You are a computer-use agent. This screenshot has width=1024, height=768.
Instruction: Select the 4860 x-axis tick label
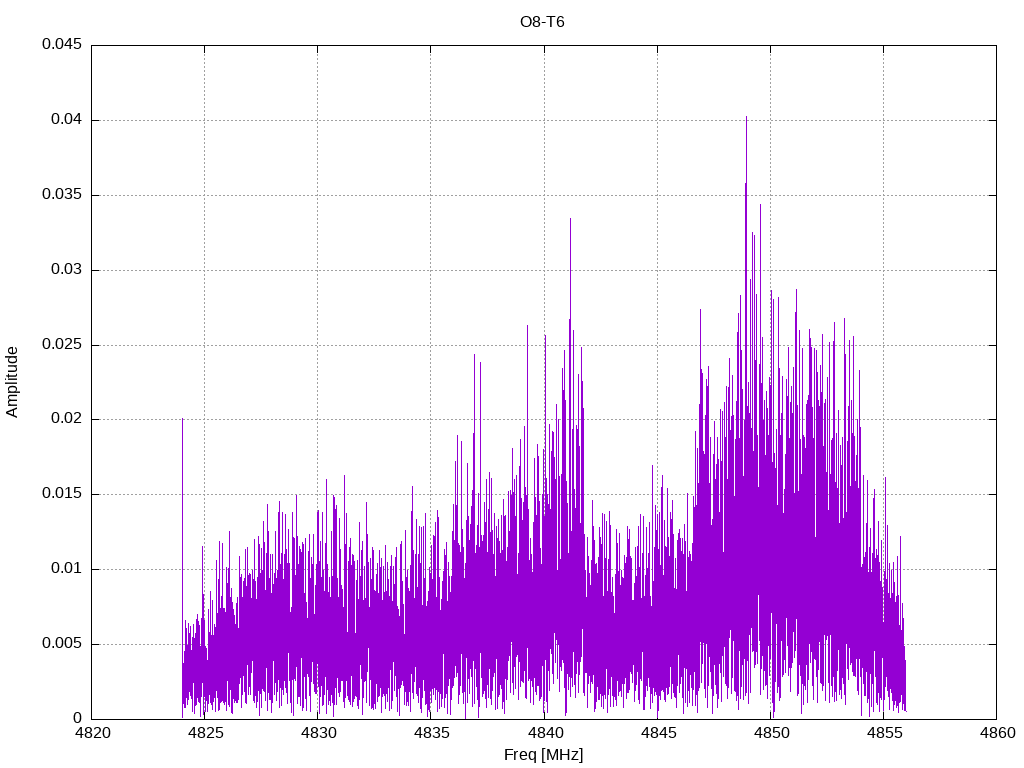(996, 733)
